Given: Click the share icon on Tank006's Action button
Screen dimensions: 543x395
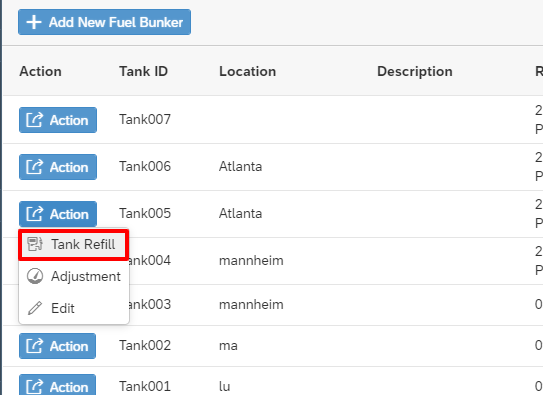Looking at the screenshot, I should click(35, 167).
